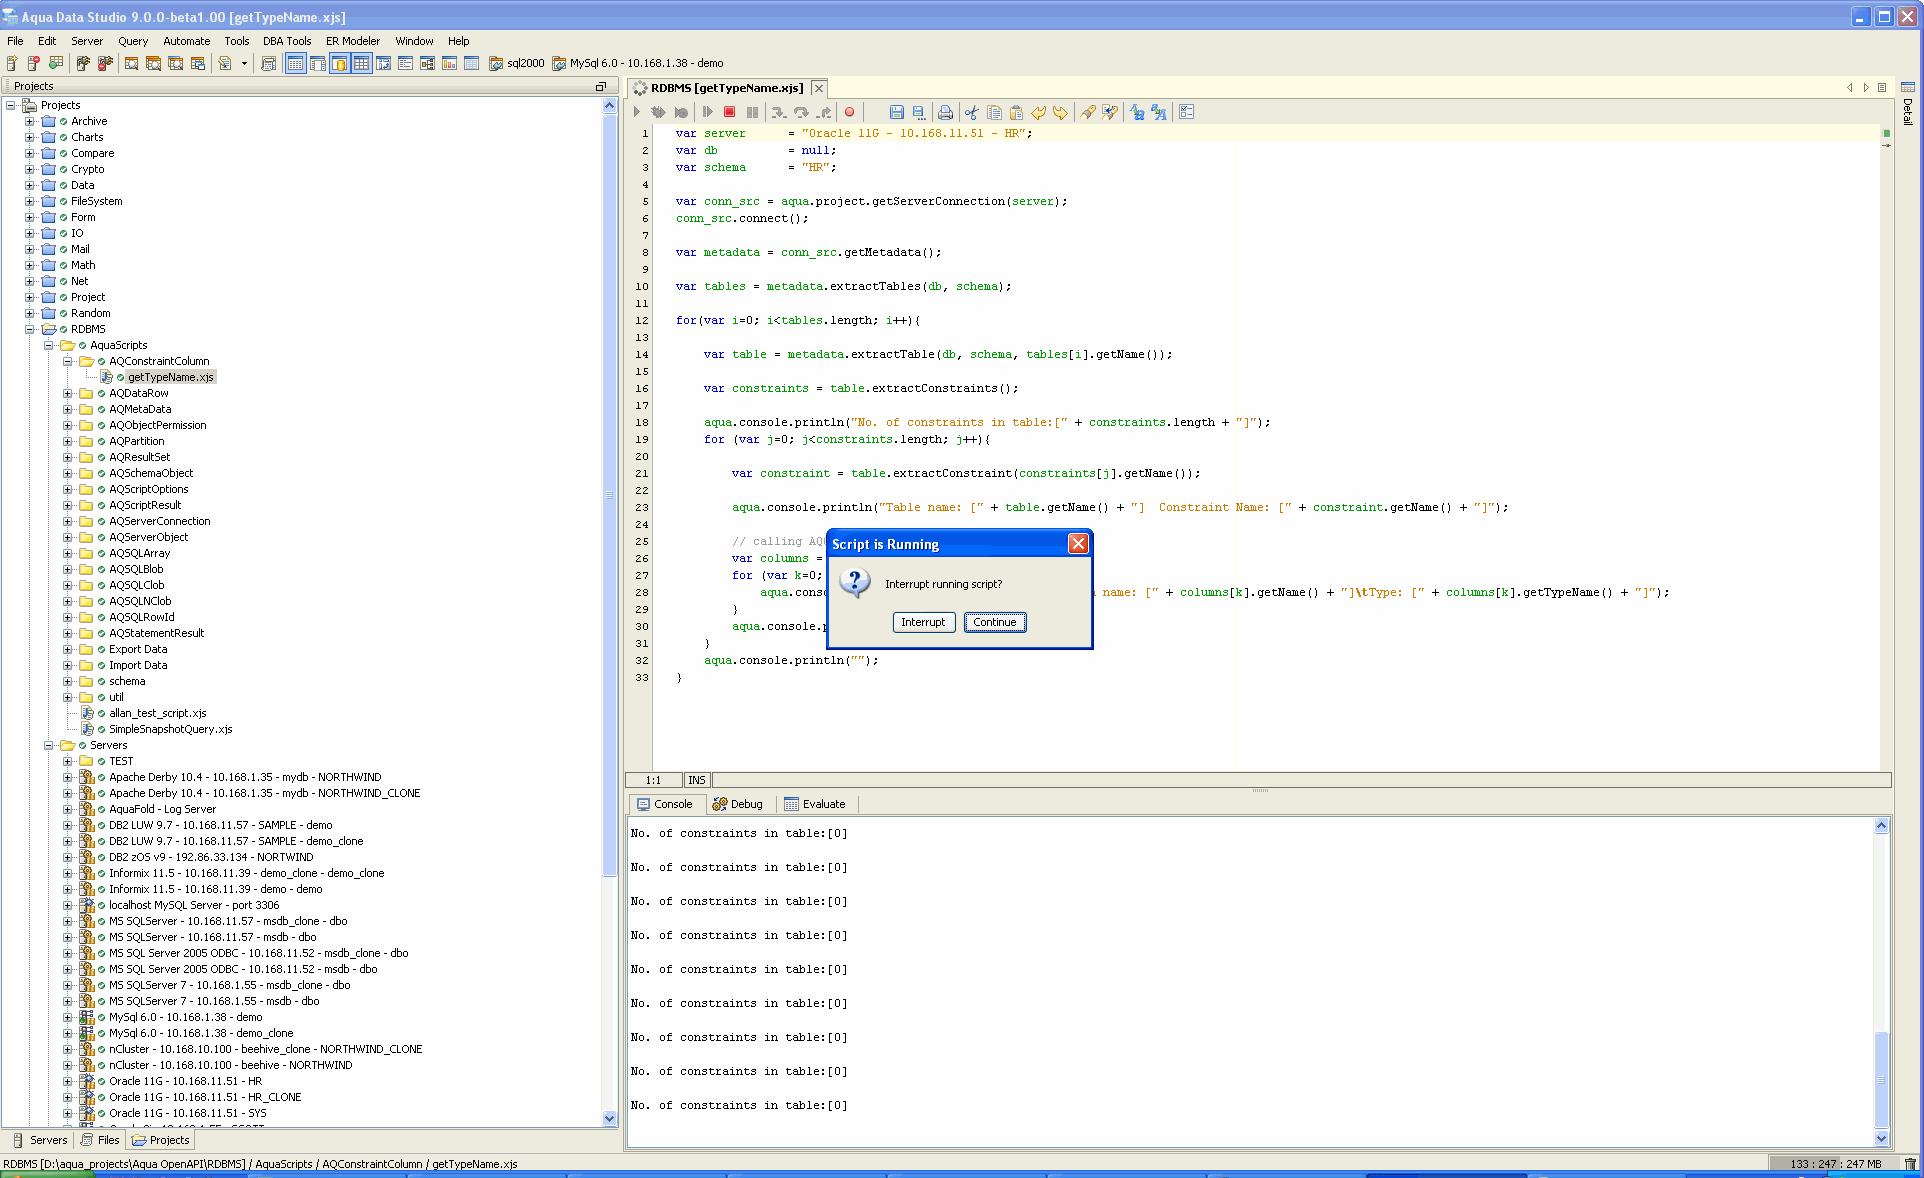1924x1178 pixels.
Task: Open sql2000 server shortcut in toolbar
Action: 517,63
